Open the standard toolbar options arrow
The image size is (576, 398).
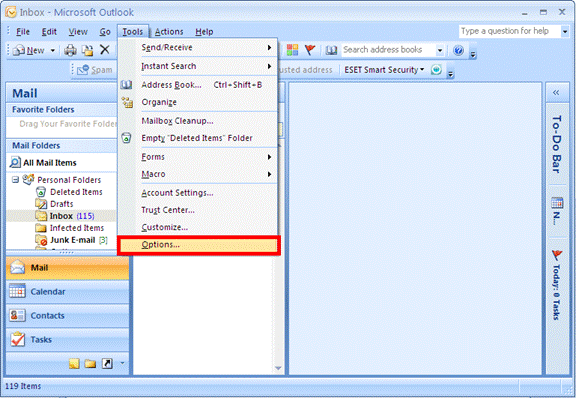473,54
